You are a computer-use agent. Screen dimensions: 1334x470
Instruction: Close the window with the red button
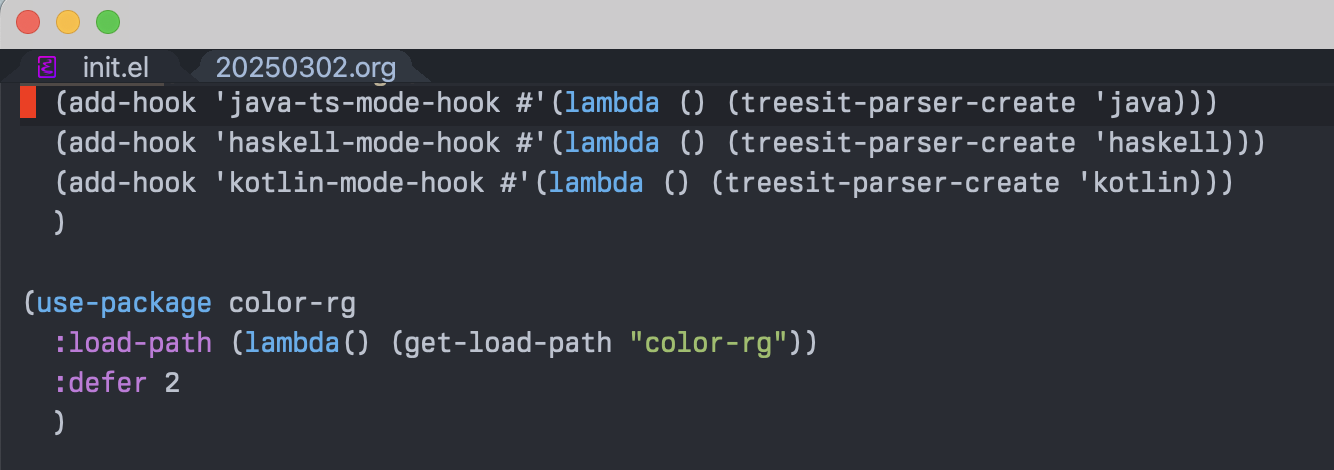(x=28, y=22)
